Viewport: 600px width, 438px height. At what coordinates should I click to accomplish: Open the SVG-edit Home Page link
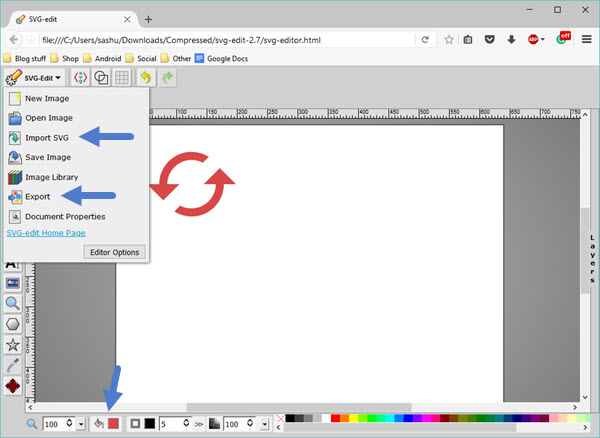click(x=46, y=232)
